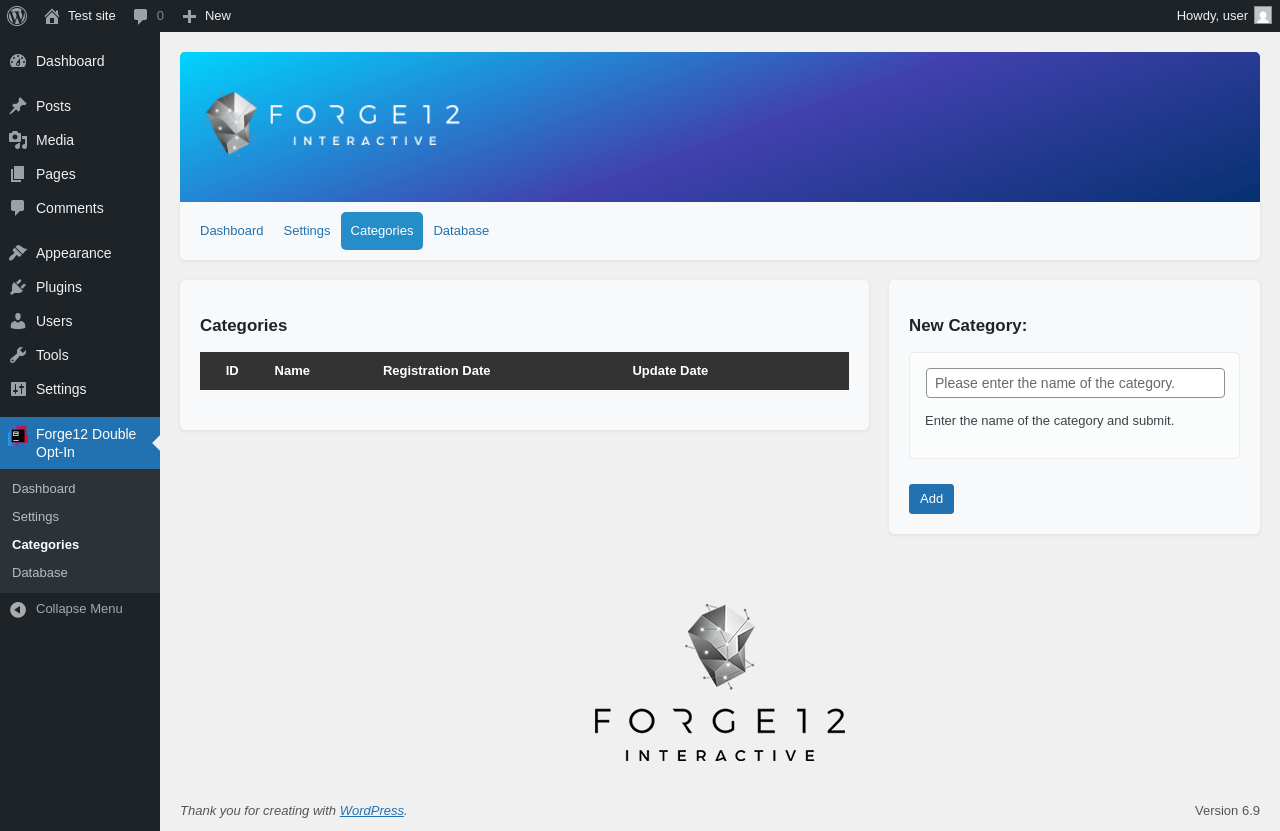This screenshot has height=831, width=1280.
Task: Click the user avatar next to Howdy
Action: pos(1263,15)
